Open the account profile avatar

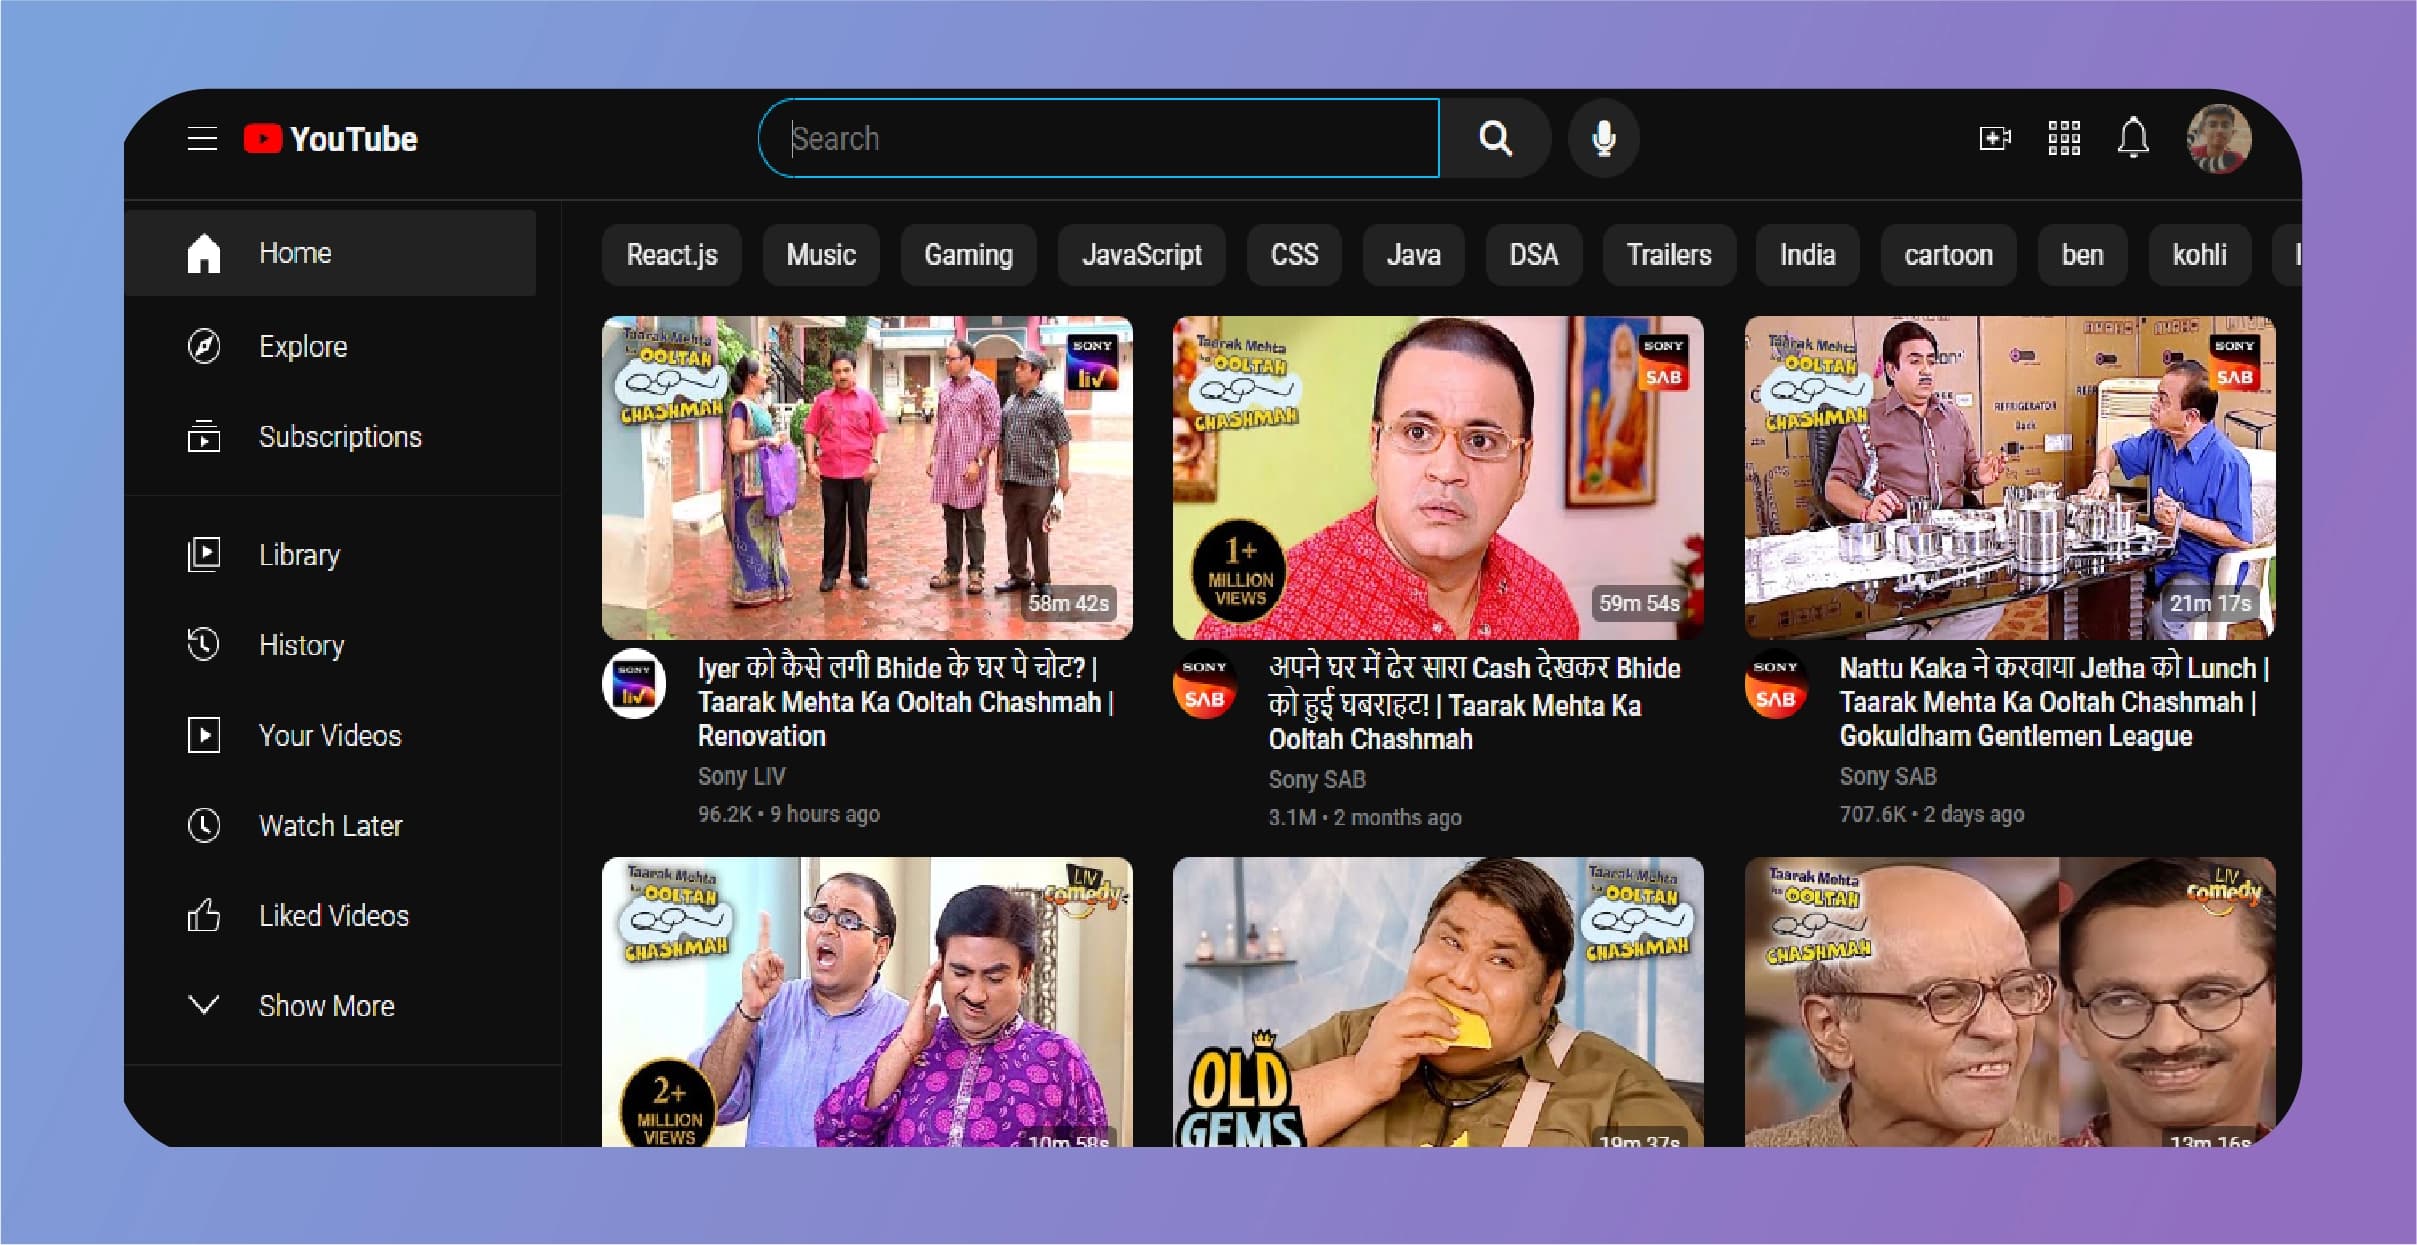point(2219,138)
